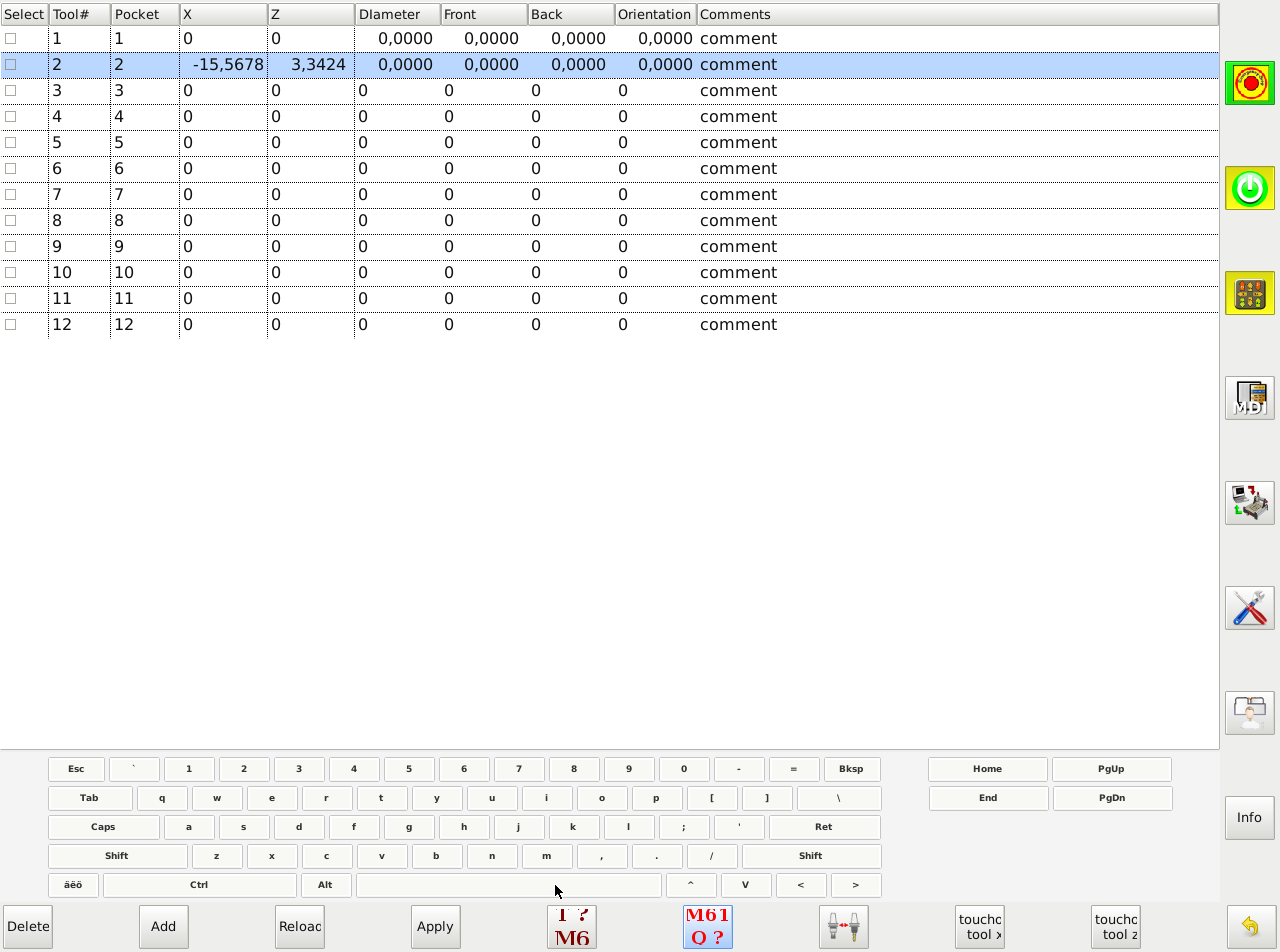Viewport: 1280px width, 952px height.
Task: Click the Alt key on the on-screen keyboard
Action: click(x=325, y=885)
